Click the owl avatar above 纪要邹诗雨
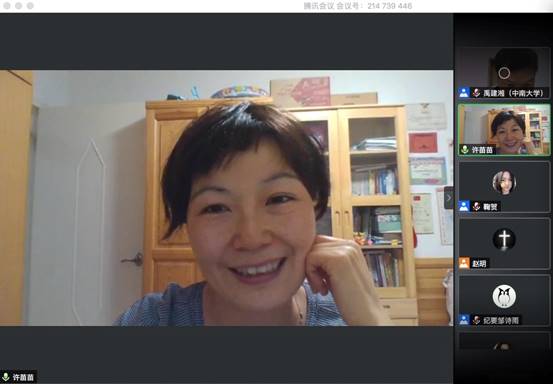The height and width of the screenshot is (384, 553). point(504,296)
